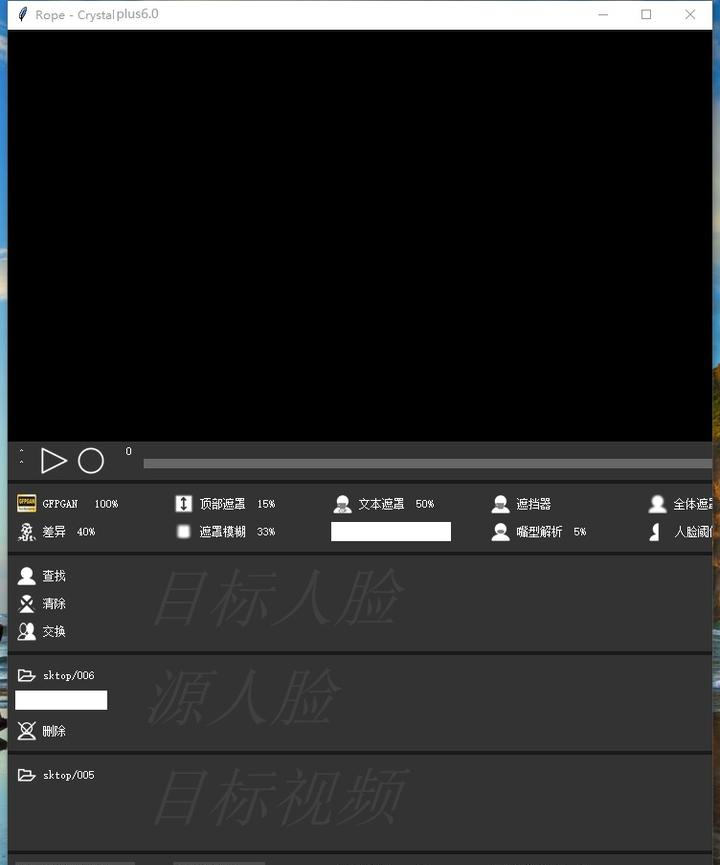Click the 嘴型解析 5% value
Screen dimensions: 720x865
coord(580,532)
